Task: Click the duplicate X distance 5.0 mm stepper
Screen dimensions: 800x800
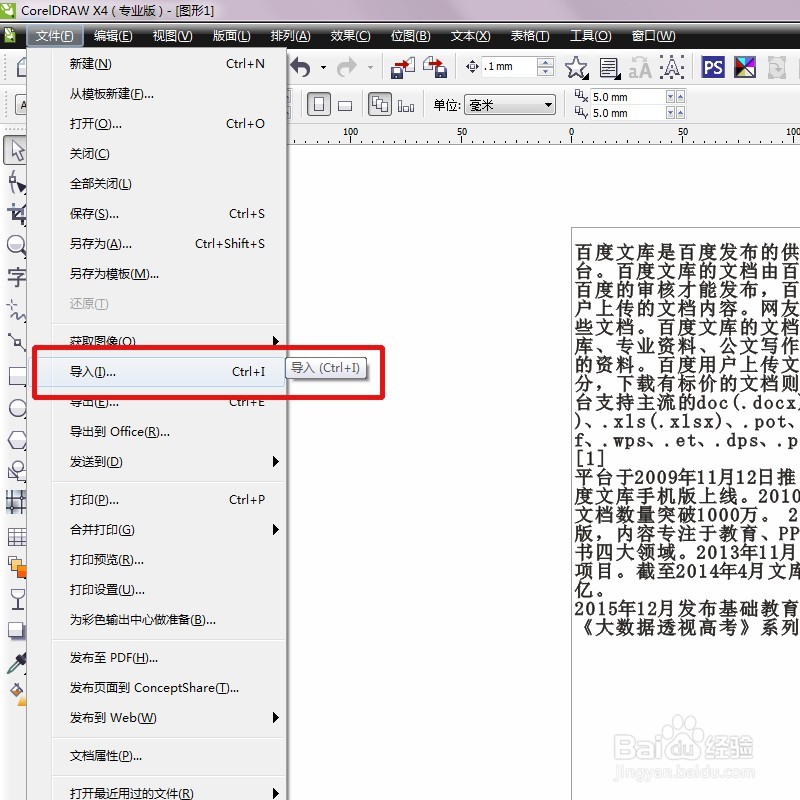Action: point(676,96)
